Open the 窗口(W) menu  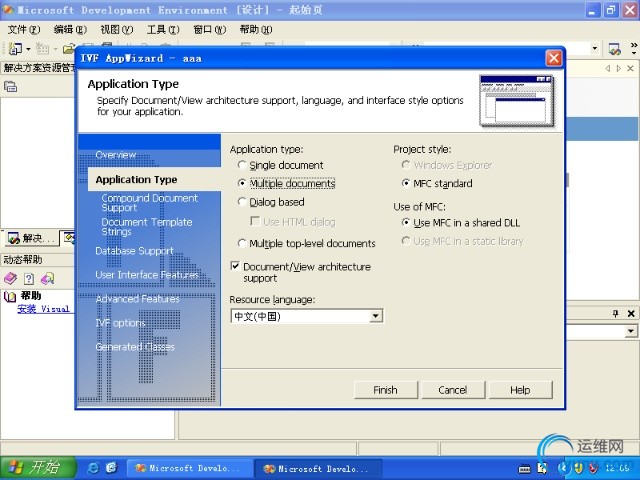(209, 29)
